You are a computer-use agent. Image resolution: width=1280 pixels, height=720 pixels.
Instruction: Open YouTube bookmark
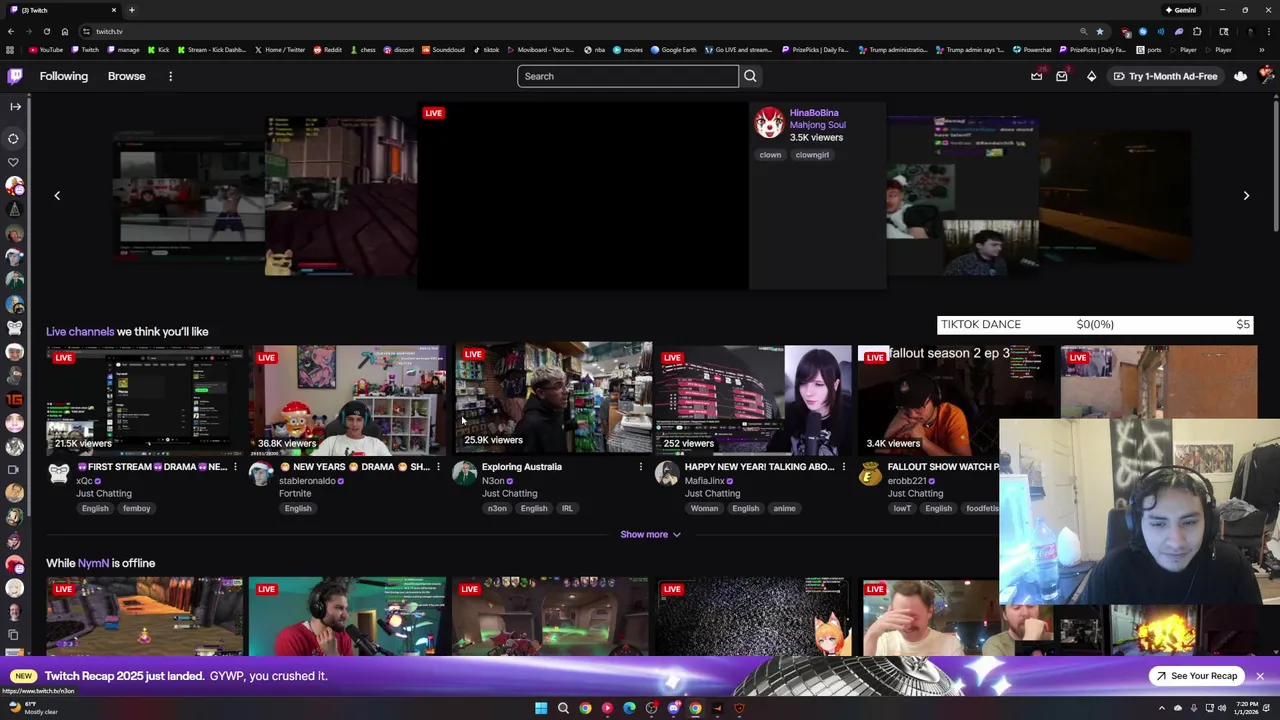click(x=46, y=49)
